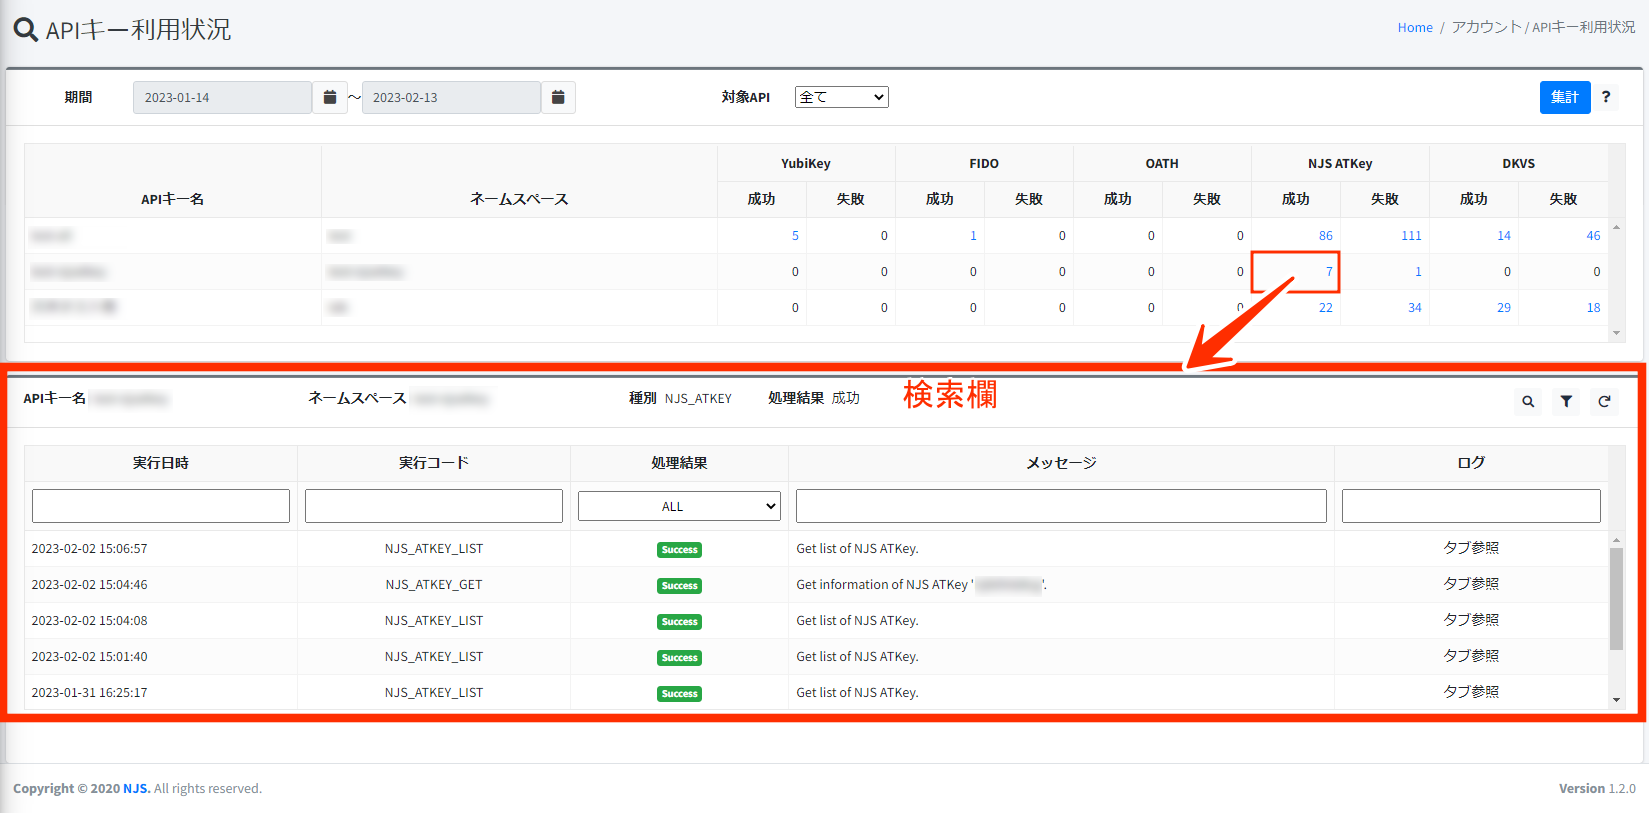Open the end date calendar picker
This screenshot has width=1649, height=813.
pyautogui.click(x=558, y=97)
